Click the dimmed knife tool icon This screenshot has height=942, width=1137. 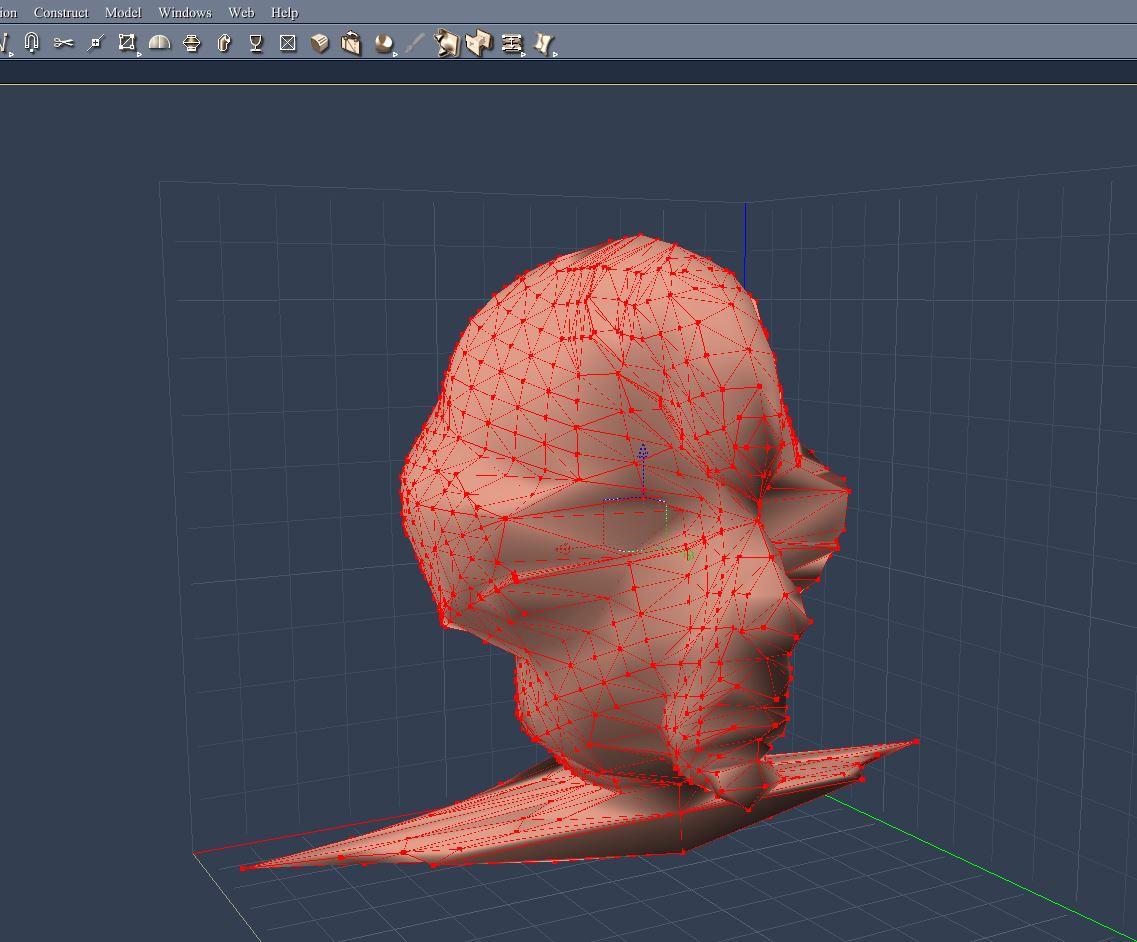[415, 44]
